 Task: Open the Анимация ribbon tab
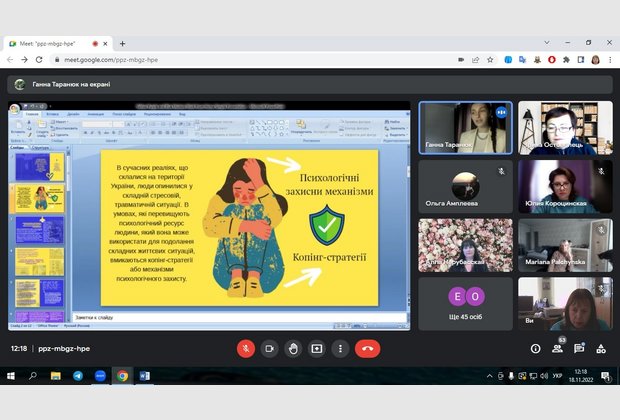[x=96, y=114]
